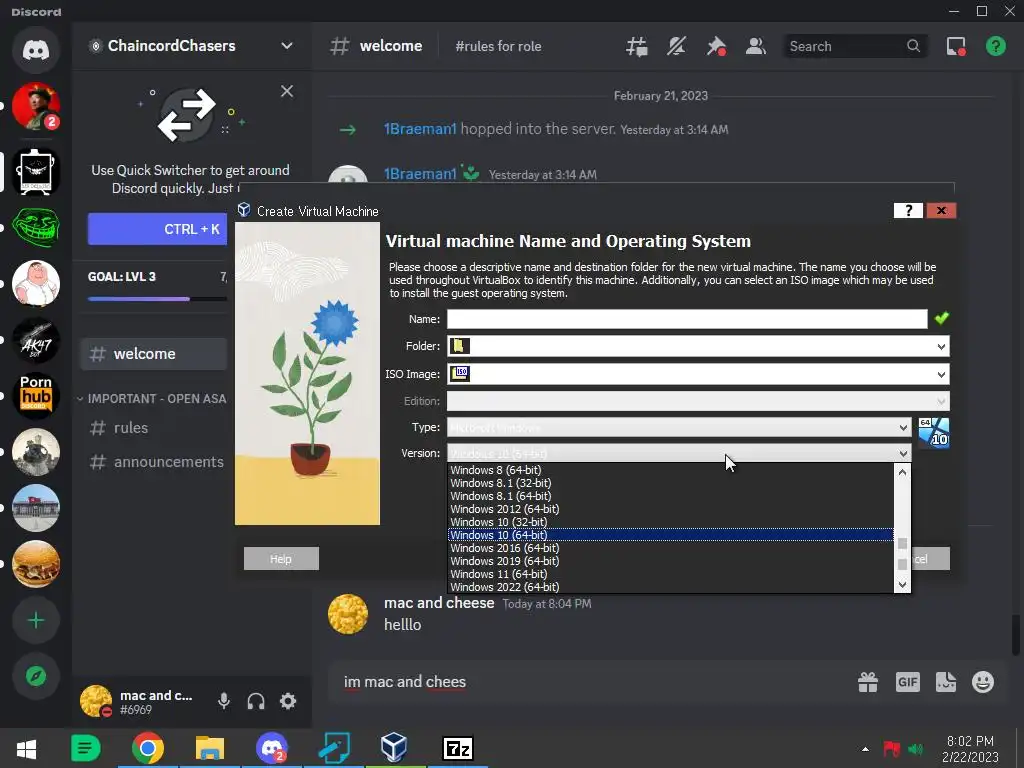The image size is (1024, 768).
Task: Open sticker picker icon
Action: coord(946,682)
